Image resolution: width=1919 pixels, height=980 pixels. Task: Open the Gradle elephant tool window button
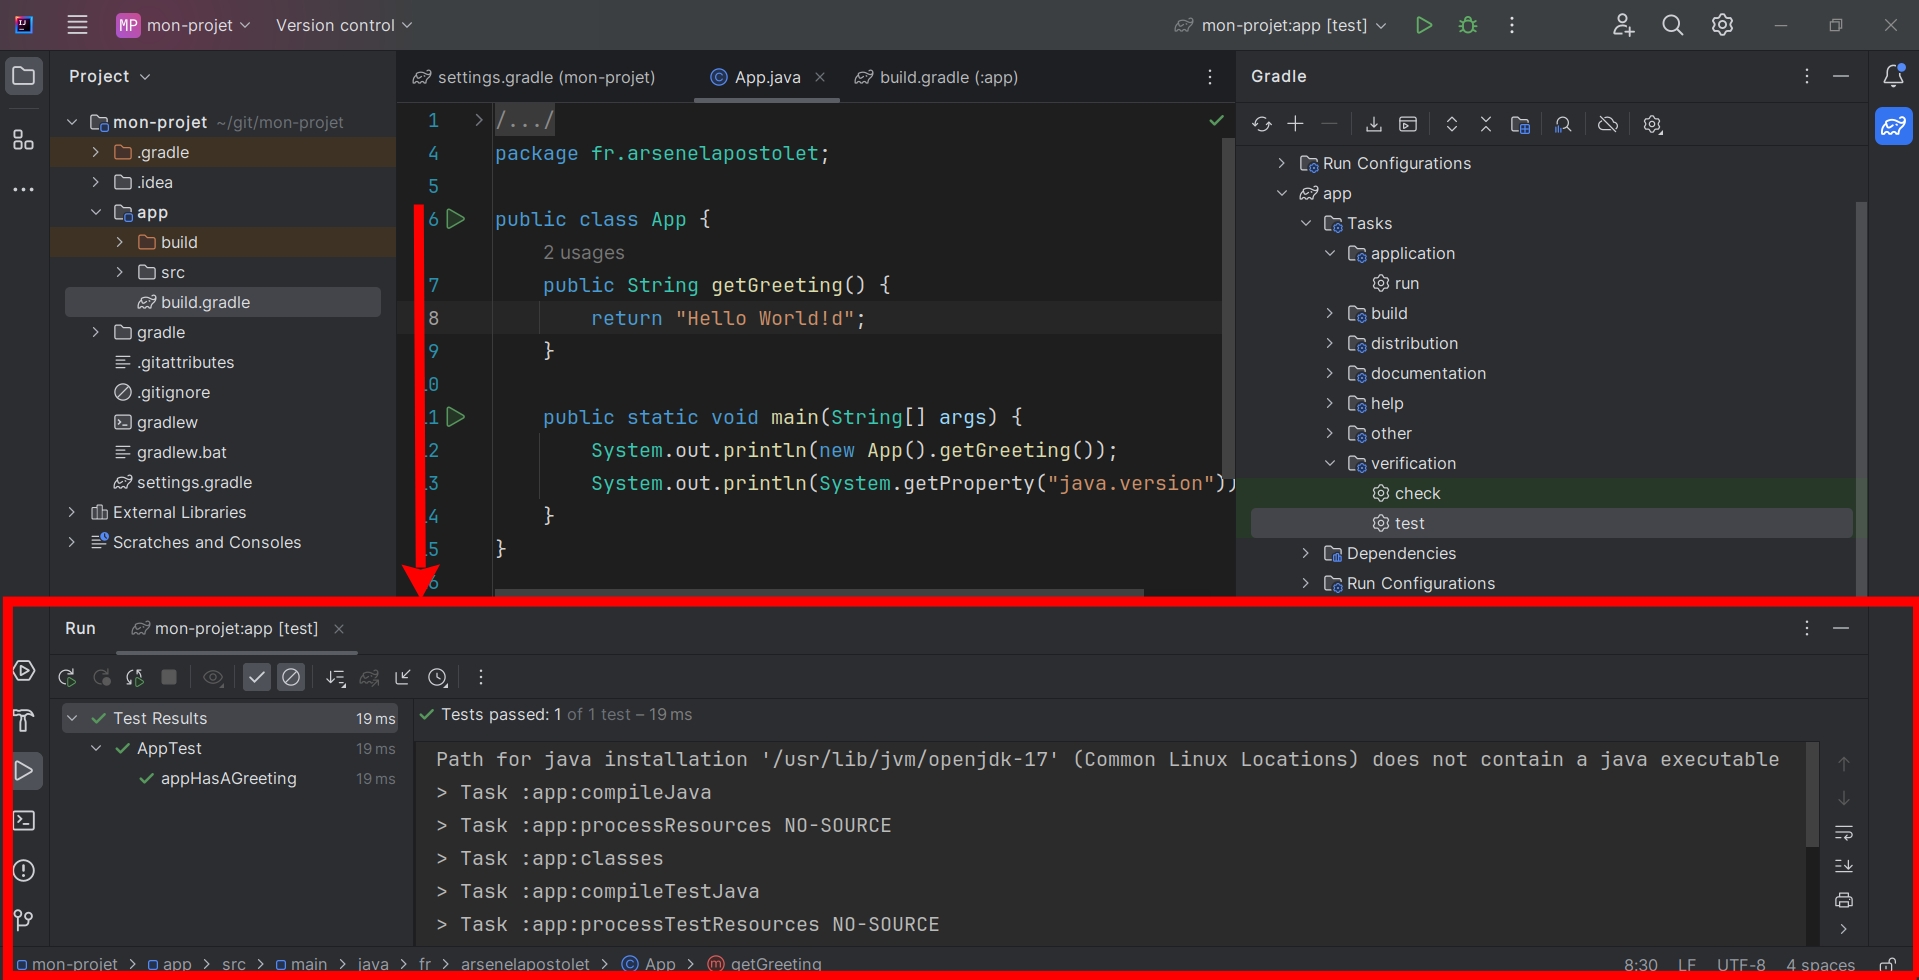coord(1893,126)
